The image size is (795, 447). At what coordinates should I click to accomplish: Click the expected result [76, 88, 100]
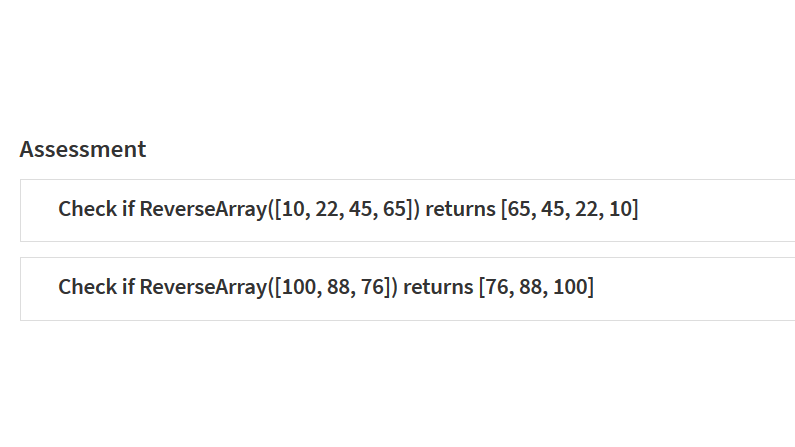536,287
